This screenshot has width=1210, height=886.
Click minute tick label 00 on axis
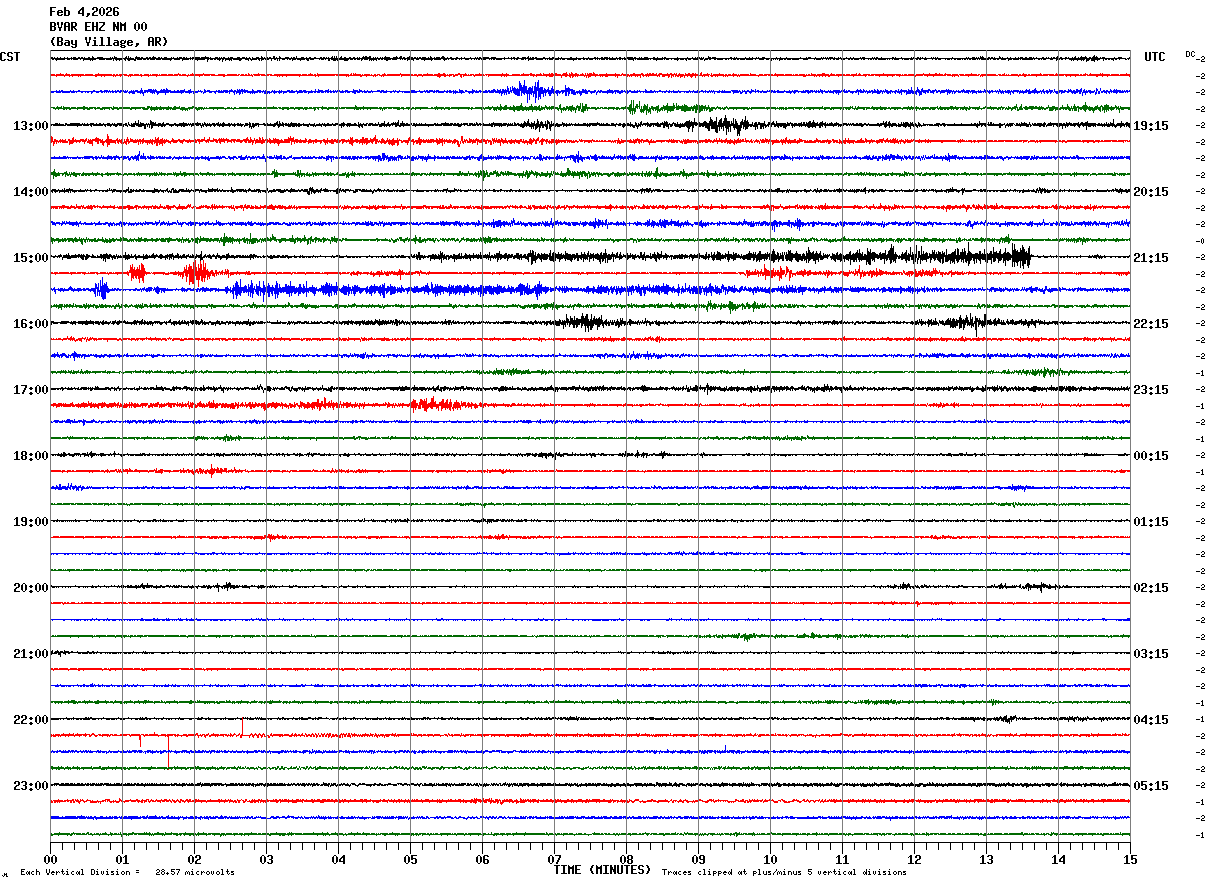(x=50, y=859)
